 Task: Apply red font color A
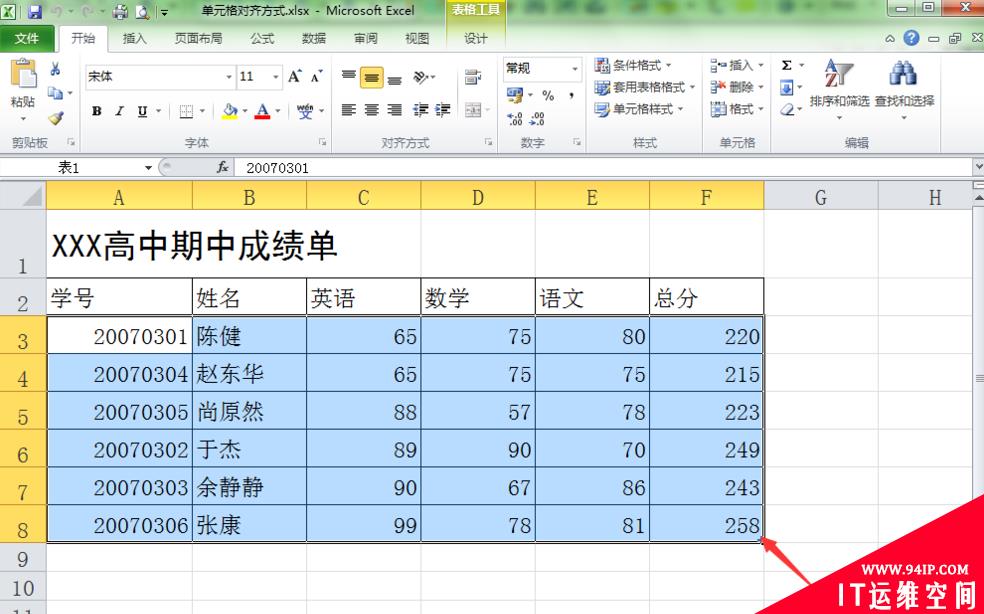pos(262,111)
